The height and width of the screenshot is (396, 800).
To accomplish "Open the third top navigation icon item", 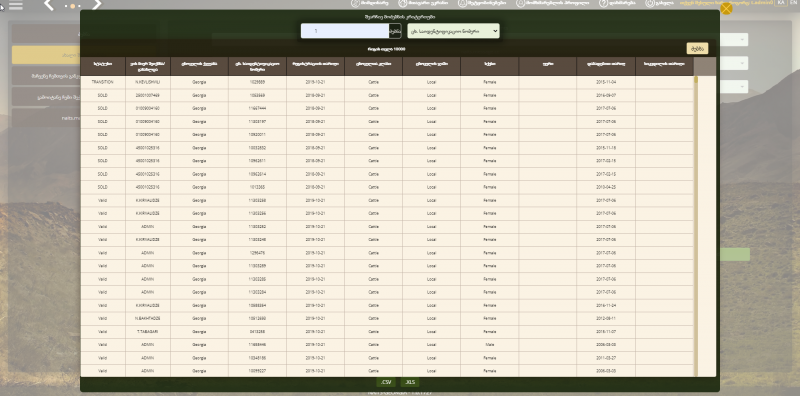I will 482,3.
